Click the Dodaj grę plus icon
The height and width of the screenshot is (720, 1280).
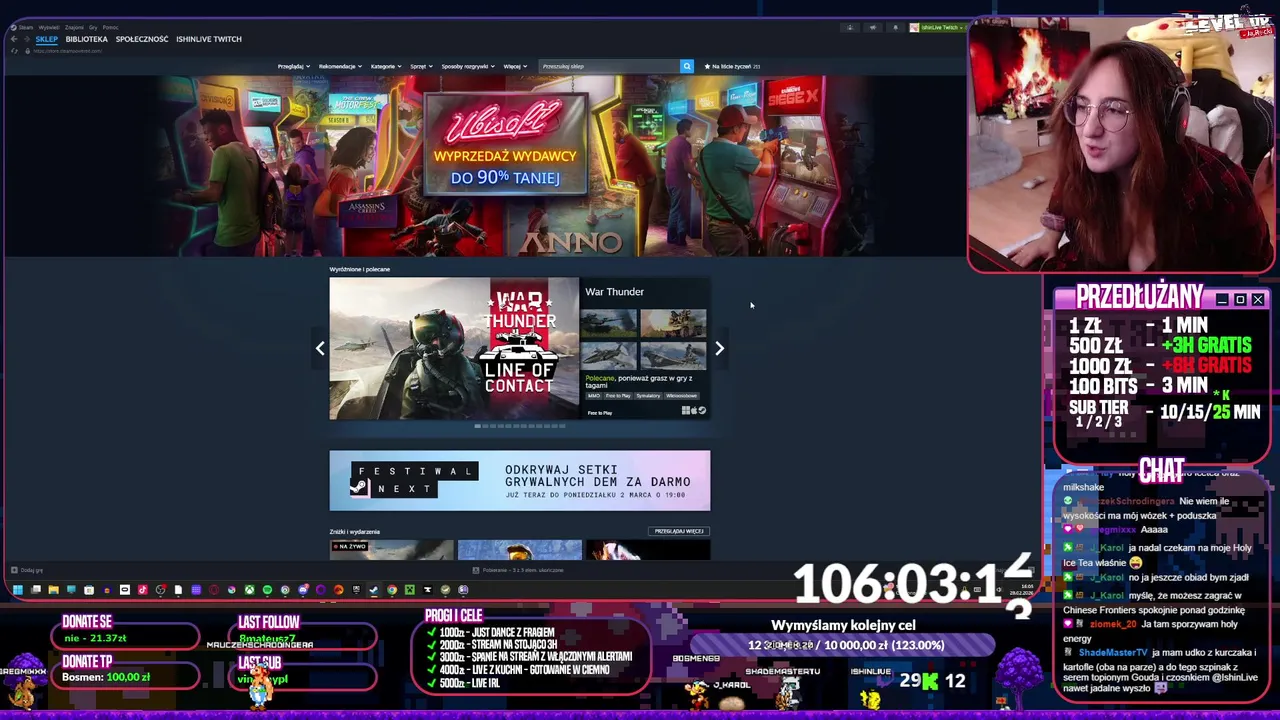click(14, 570)
